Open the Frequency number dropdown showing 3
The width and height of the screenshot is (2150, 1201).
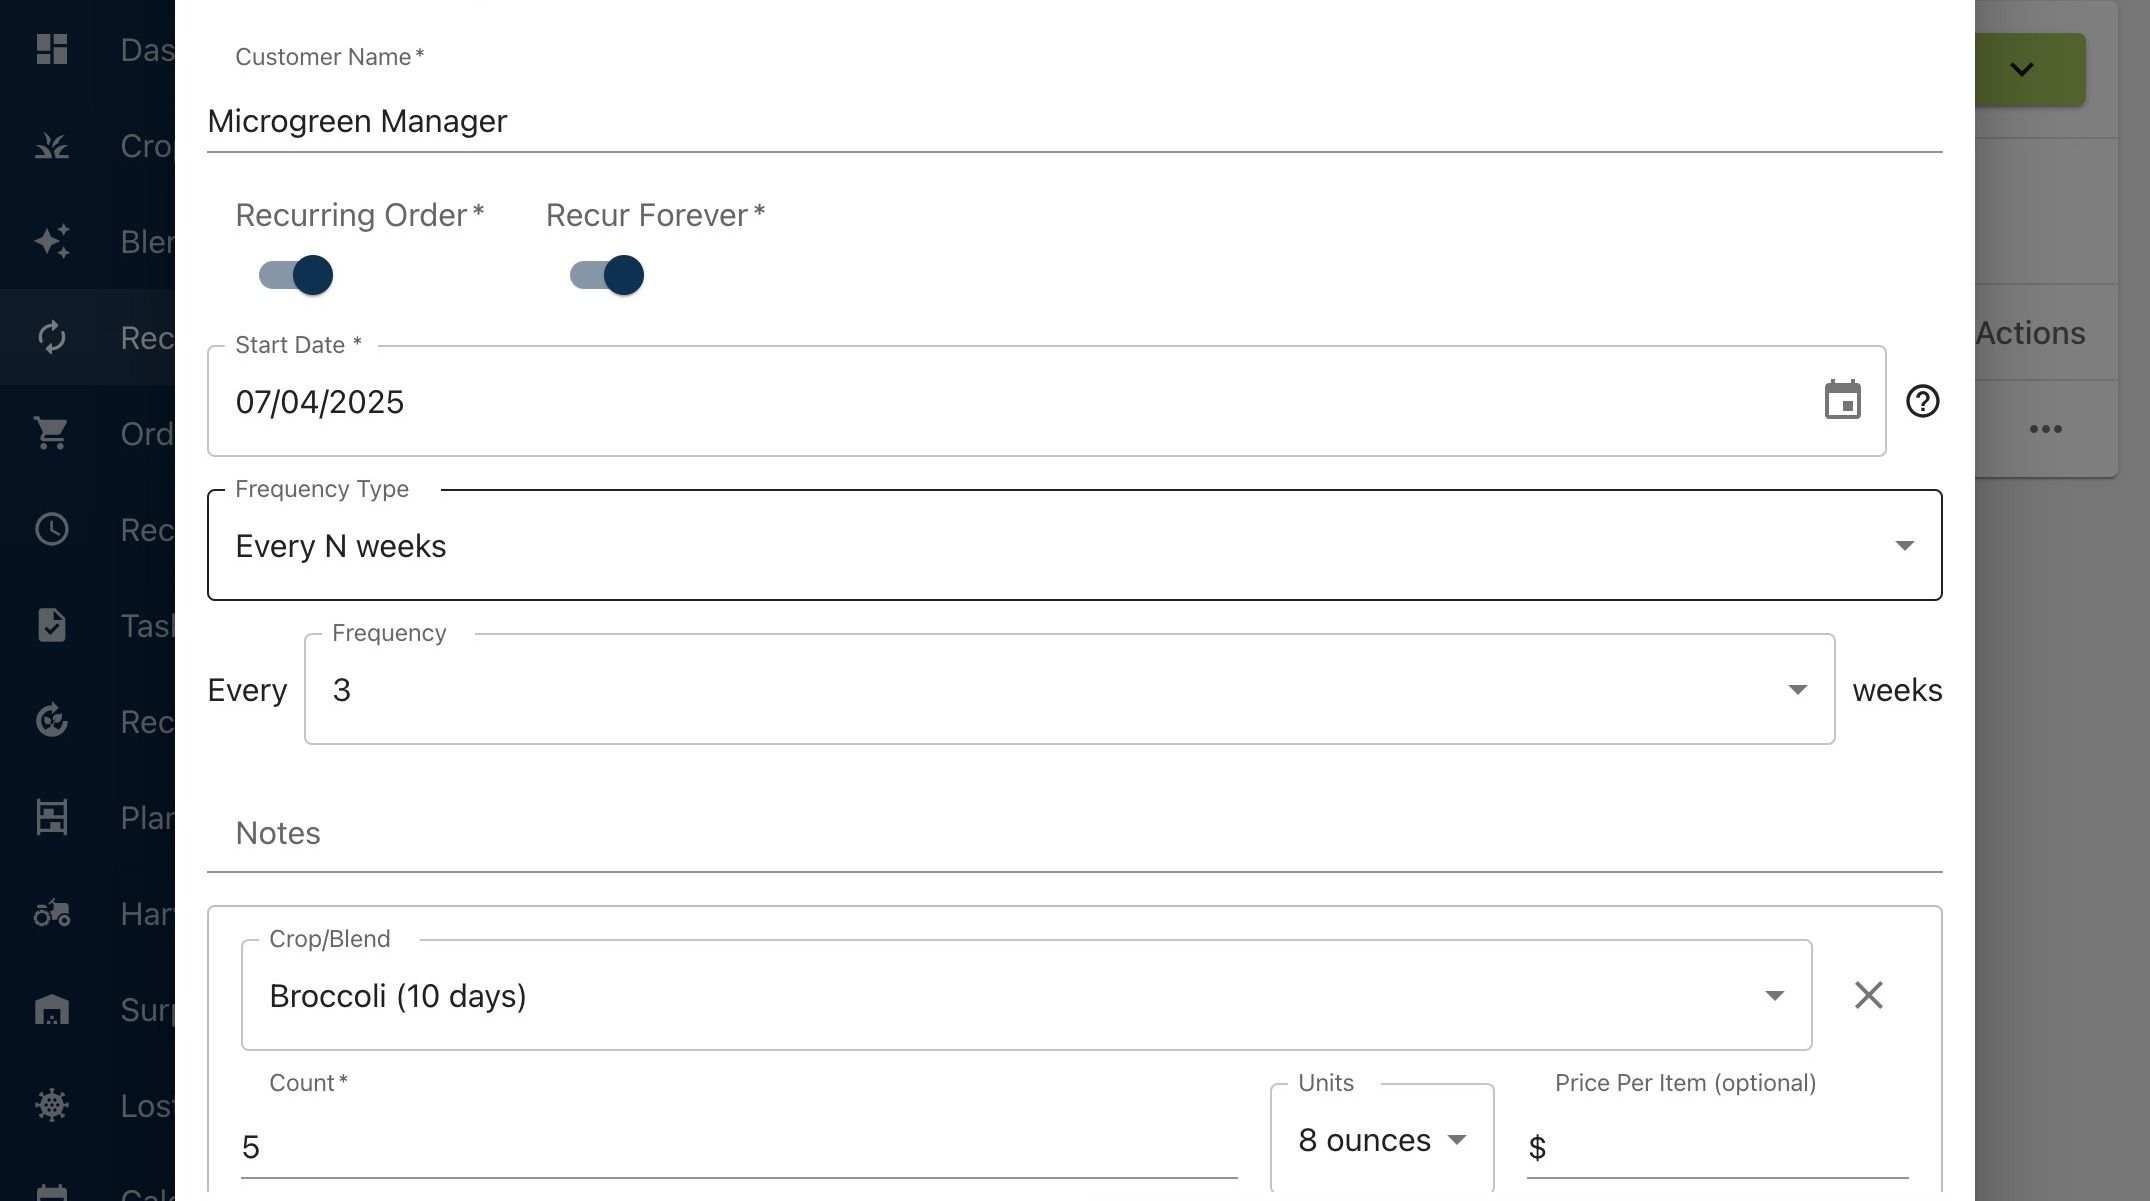tap(1069, 689)
